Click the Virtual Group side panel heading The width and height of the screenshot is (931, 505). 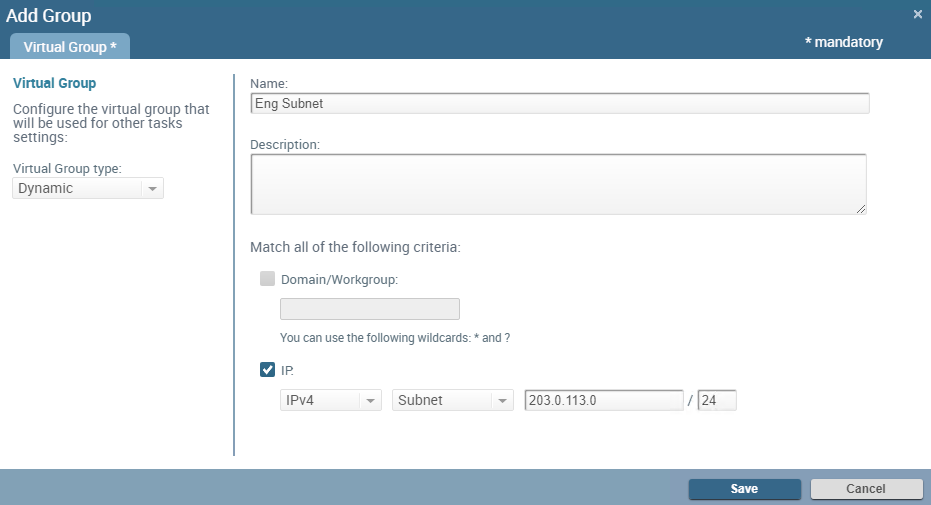(x=54, y=83)
